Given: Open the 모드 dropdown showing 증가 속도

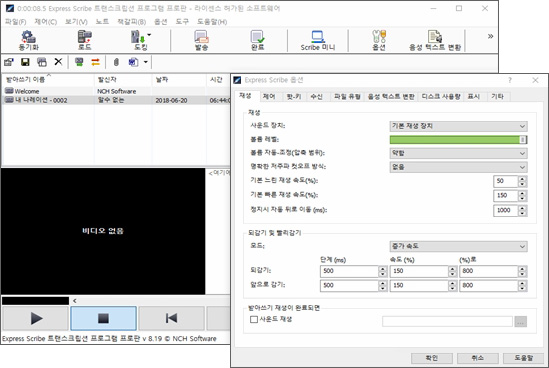Looking at the screenshot, I should pos(458,247).
